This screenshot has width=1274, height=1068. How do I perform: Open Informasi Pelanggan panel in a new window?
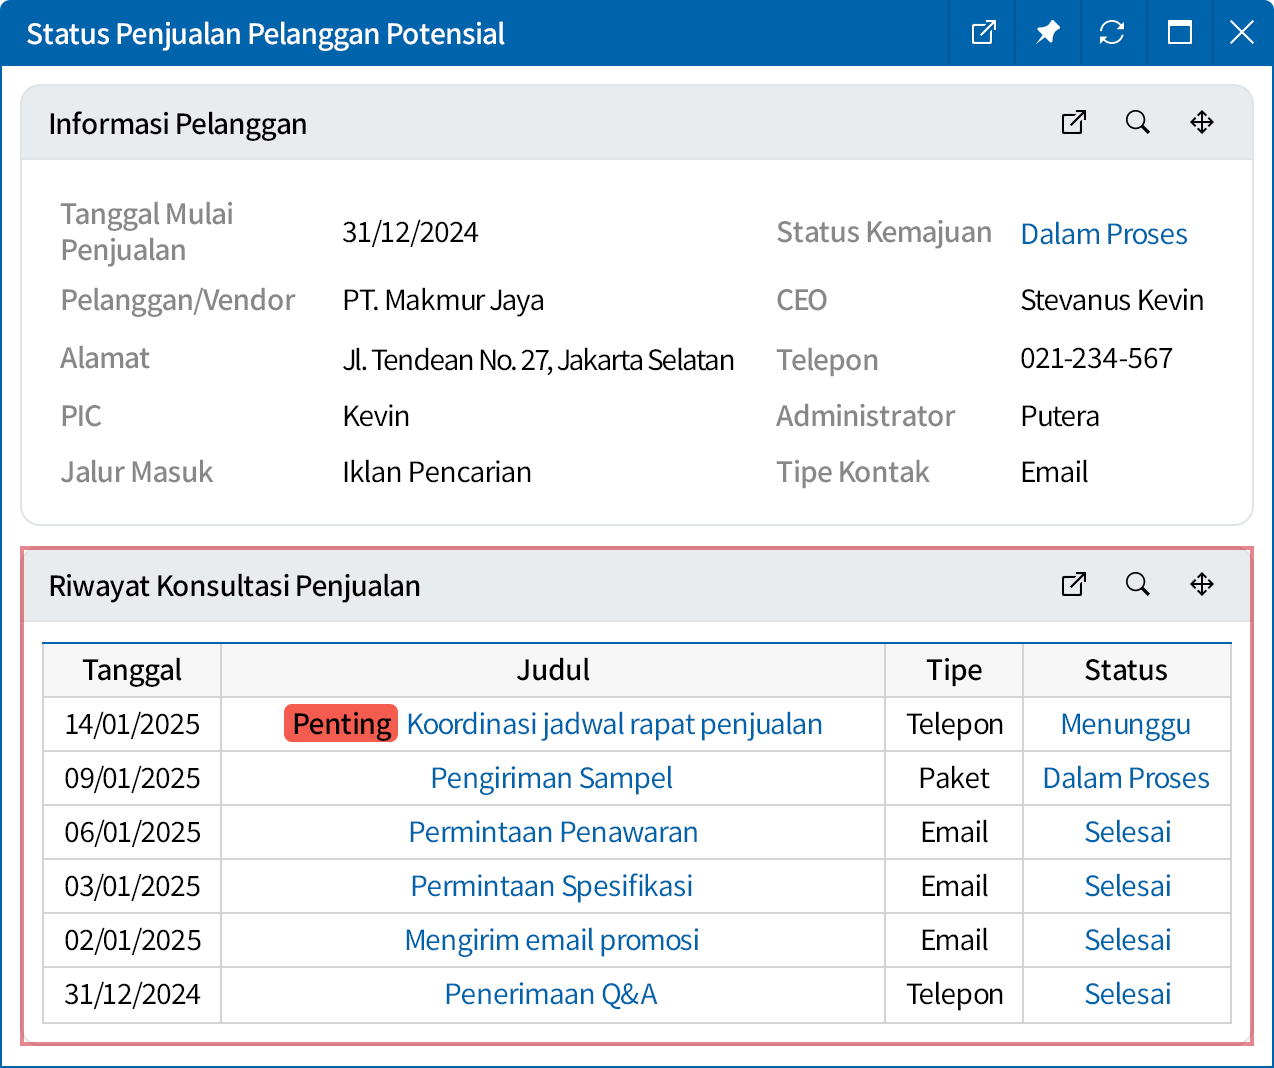(1074, 122)
